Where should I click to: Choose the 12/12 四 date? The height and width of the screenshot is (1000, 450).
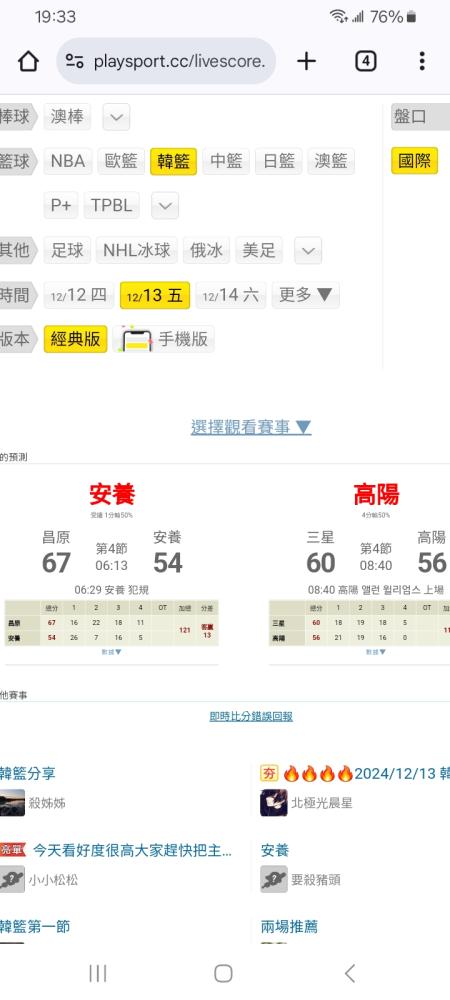(x=79, y=295)
